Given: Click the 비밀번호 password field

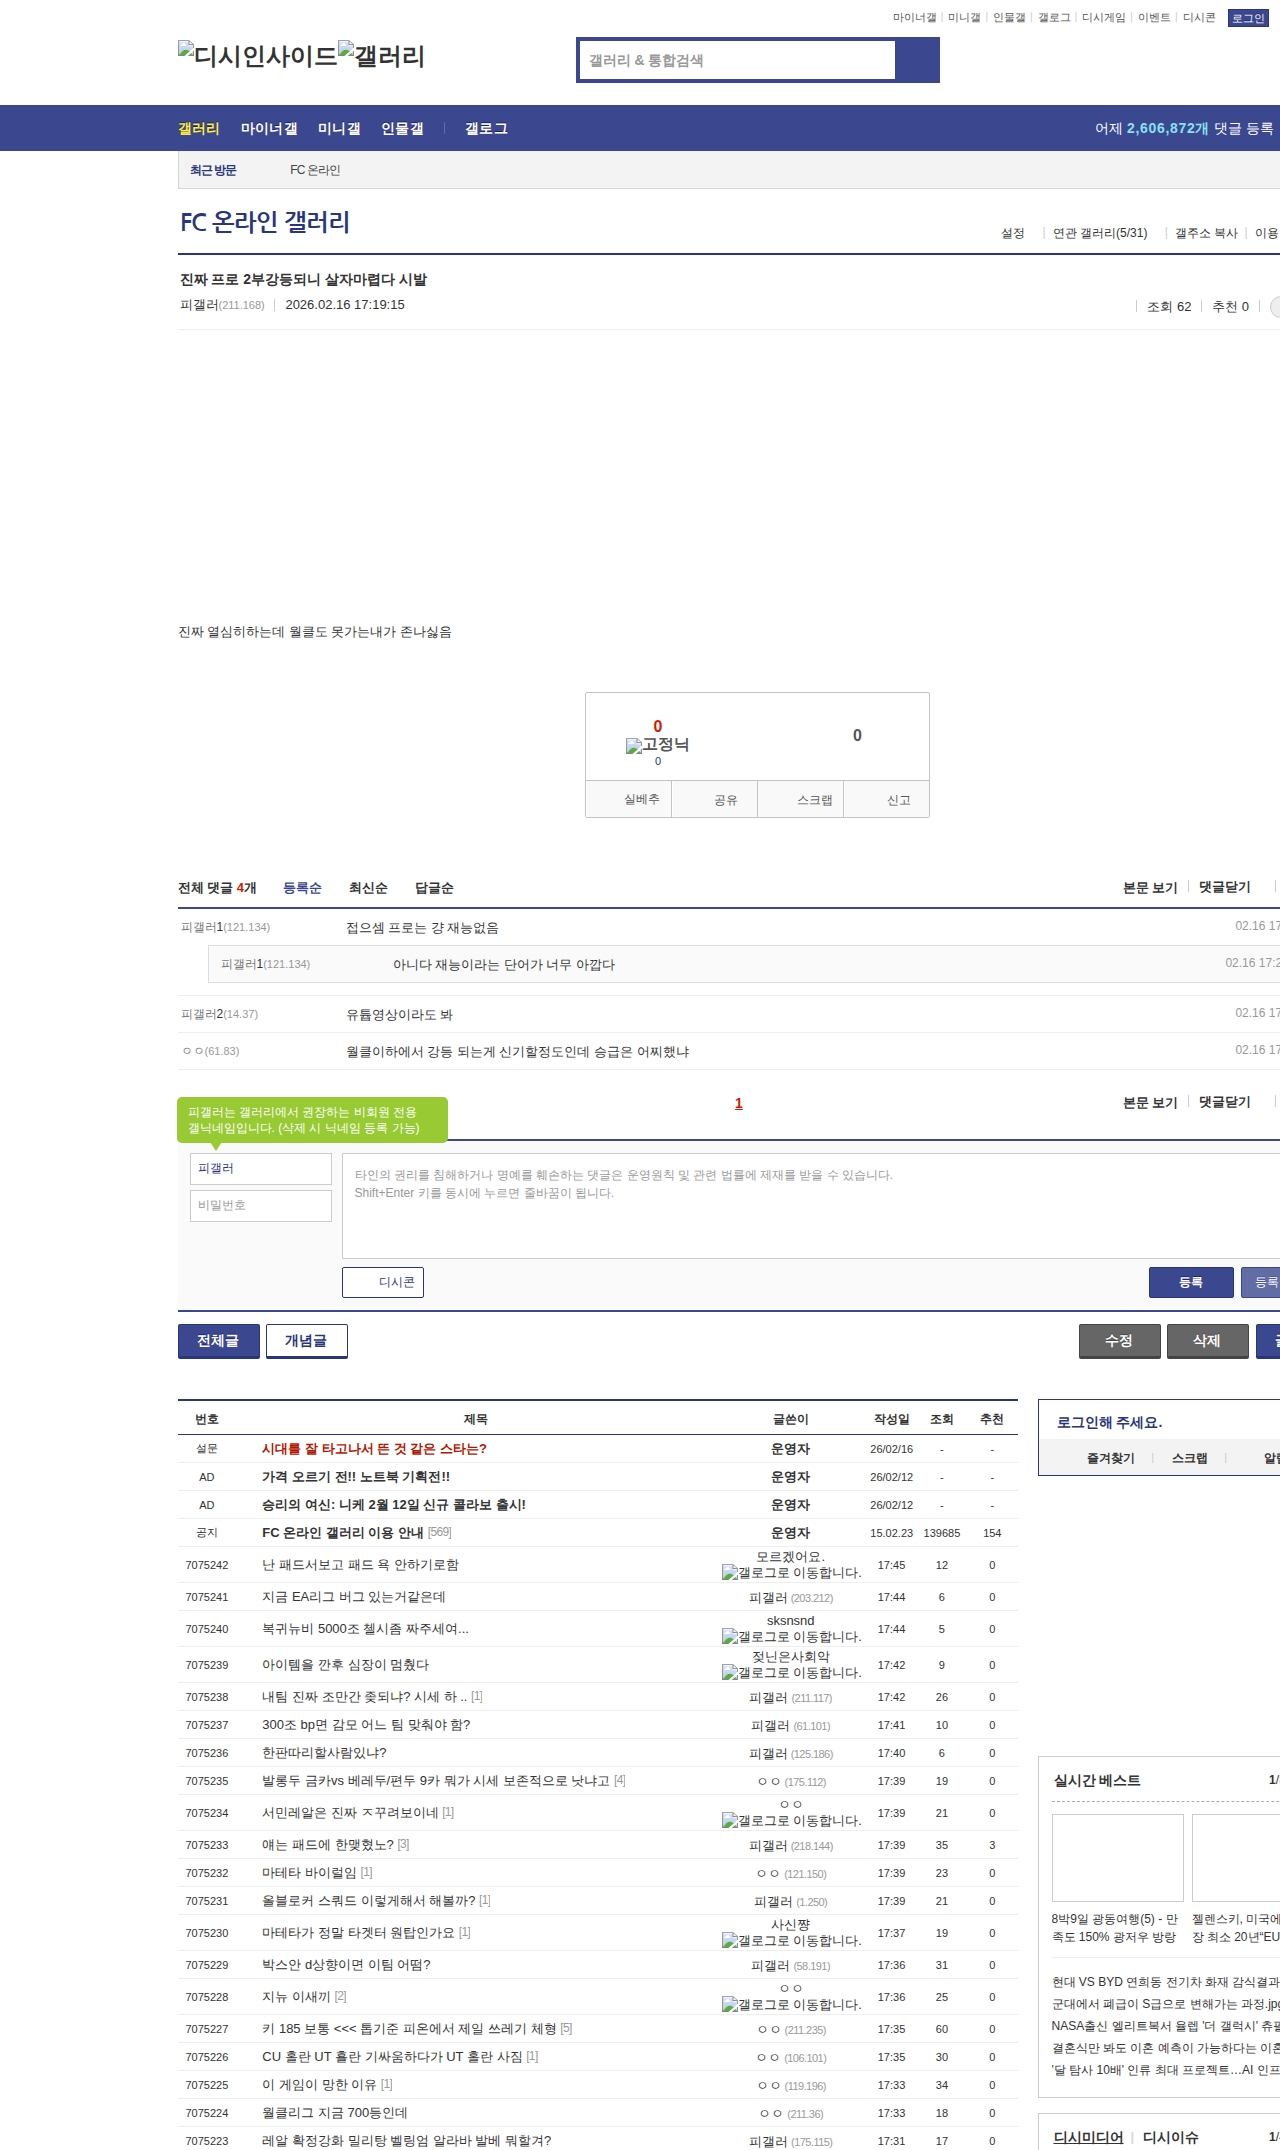Looking at the screenshot, I should point(261,1206).
